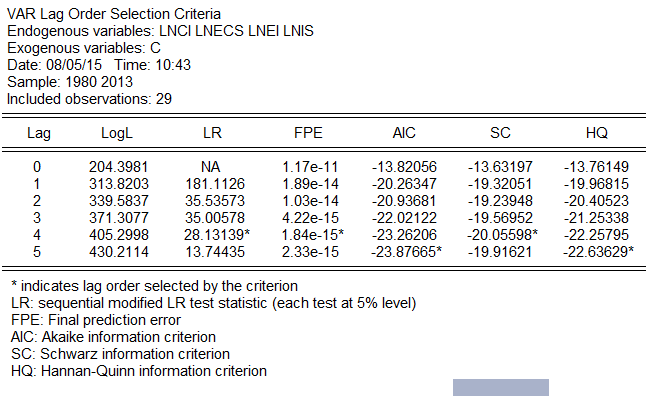Click the LogL value 204.3981

point(118,166)
